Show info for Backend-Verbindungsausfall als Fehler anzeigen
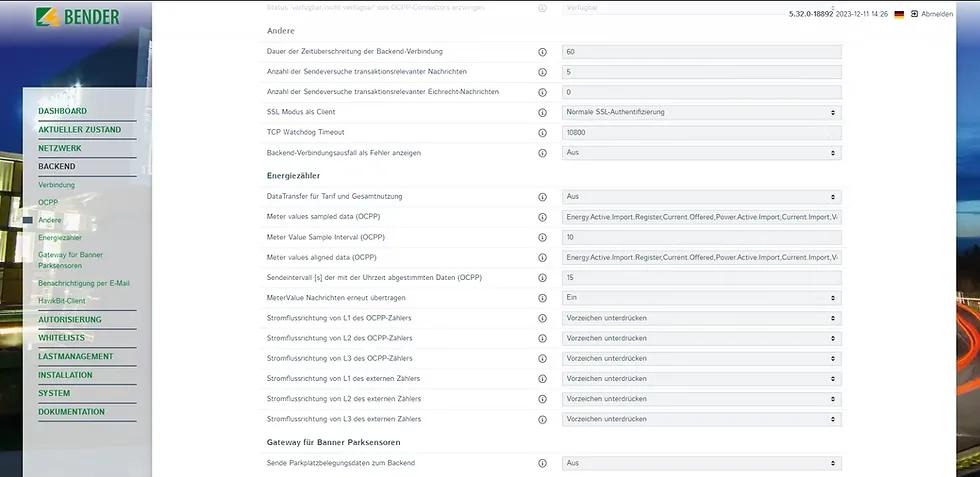This screenshot has width=980, height=477. click(542, 153)
